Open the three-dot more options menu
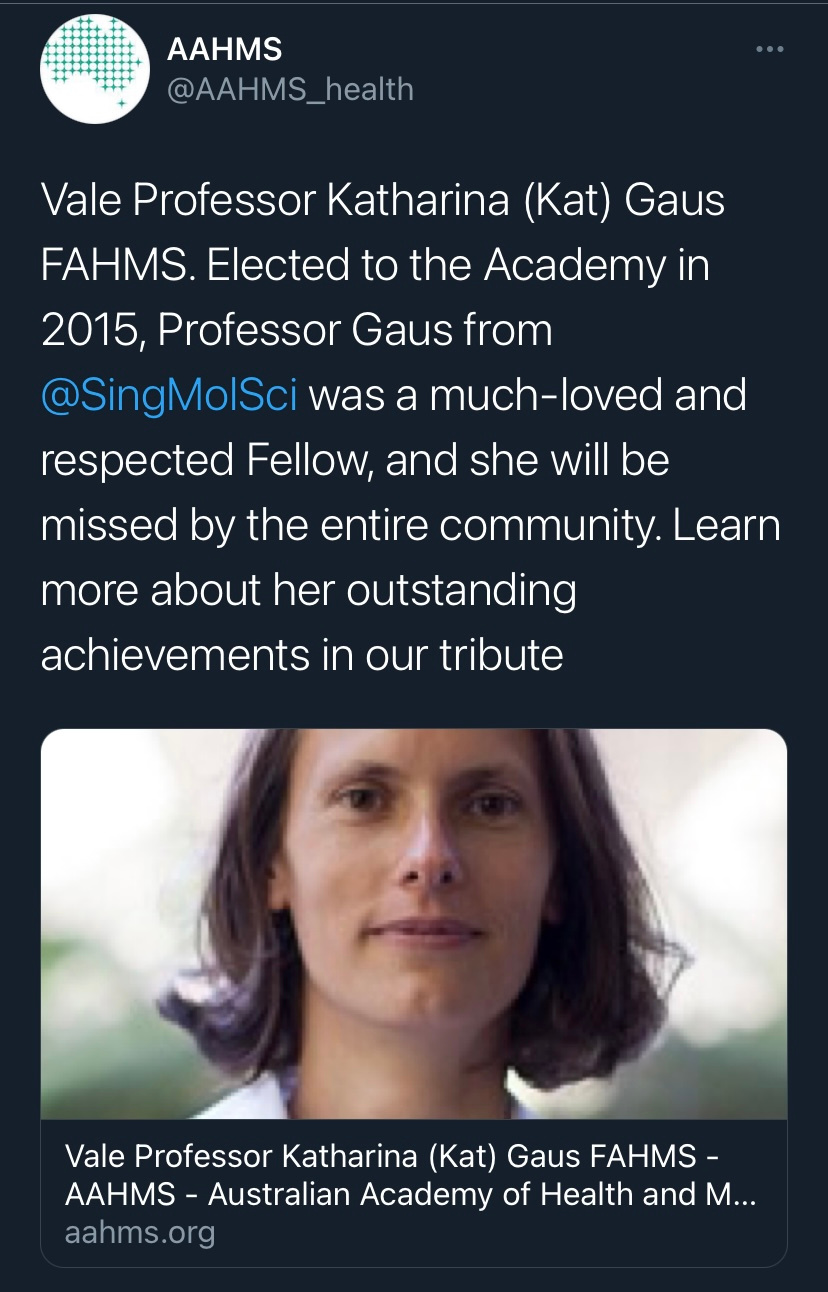The width and height of the screenshot is (828, 1292). 768,49
